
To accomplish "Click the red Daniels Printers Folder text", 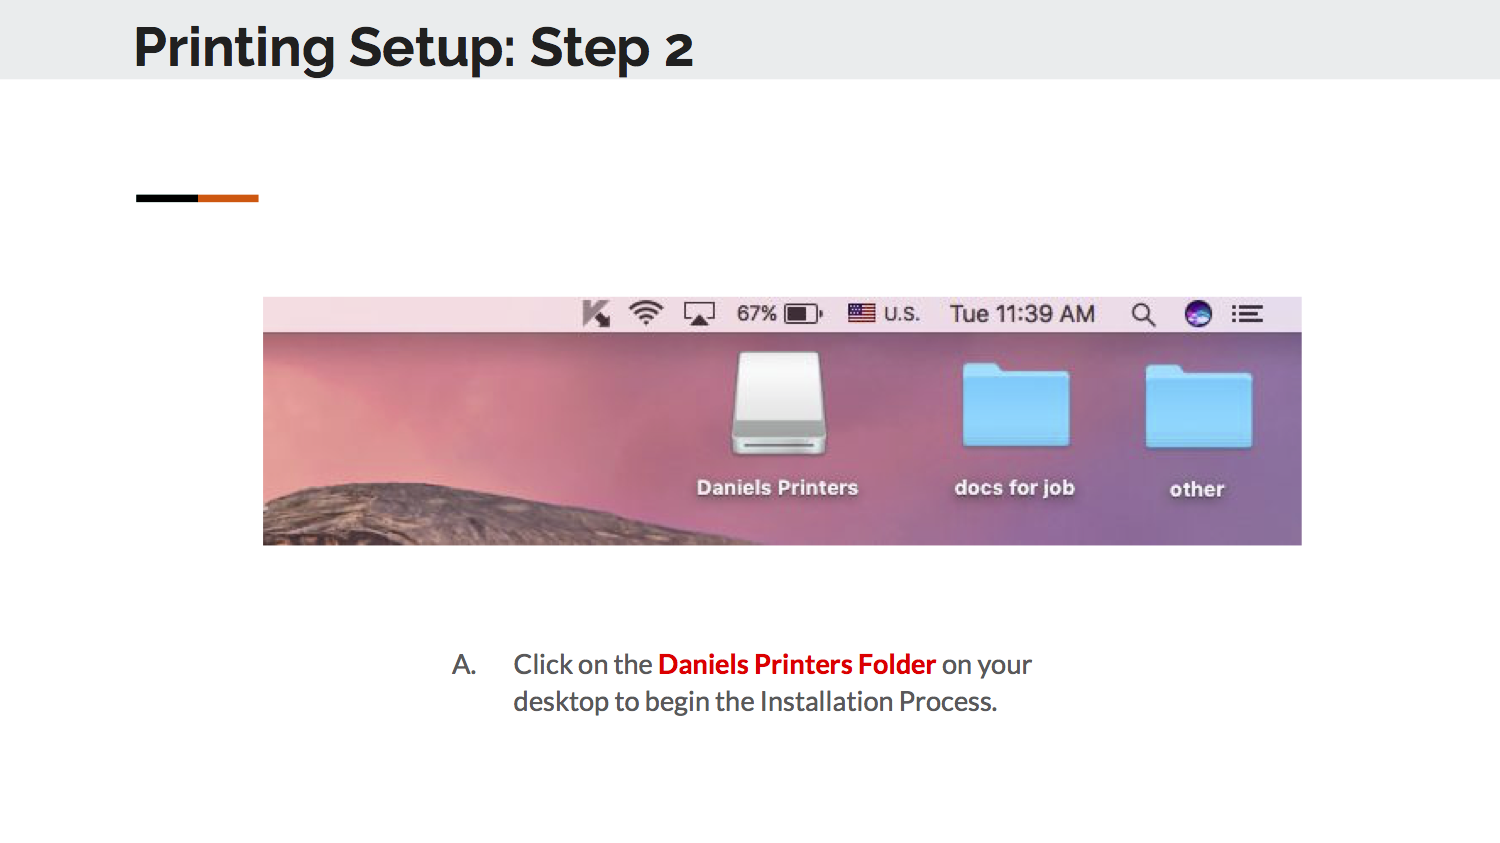I will [x=797, y=665].
